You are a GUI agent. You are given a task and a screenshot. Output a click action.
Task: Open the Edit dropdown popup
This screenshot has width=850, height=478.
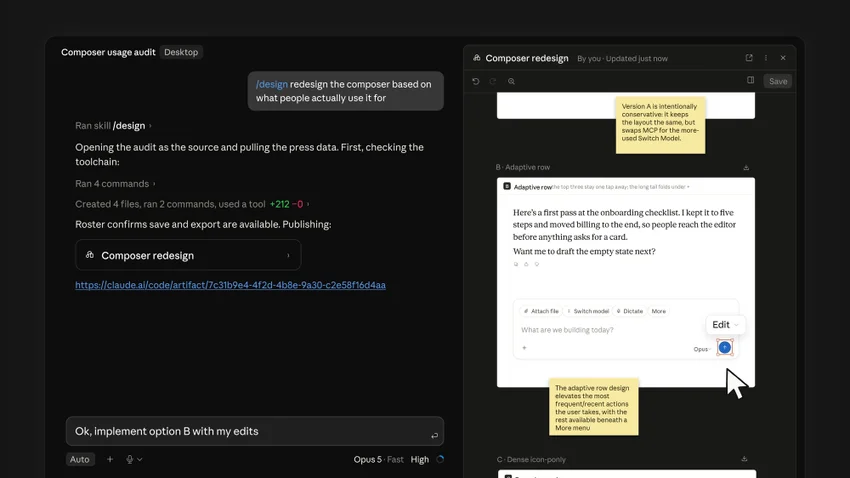[x=725, y=325]
